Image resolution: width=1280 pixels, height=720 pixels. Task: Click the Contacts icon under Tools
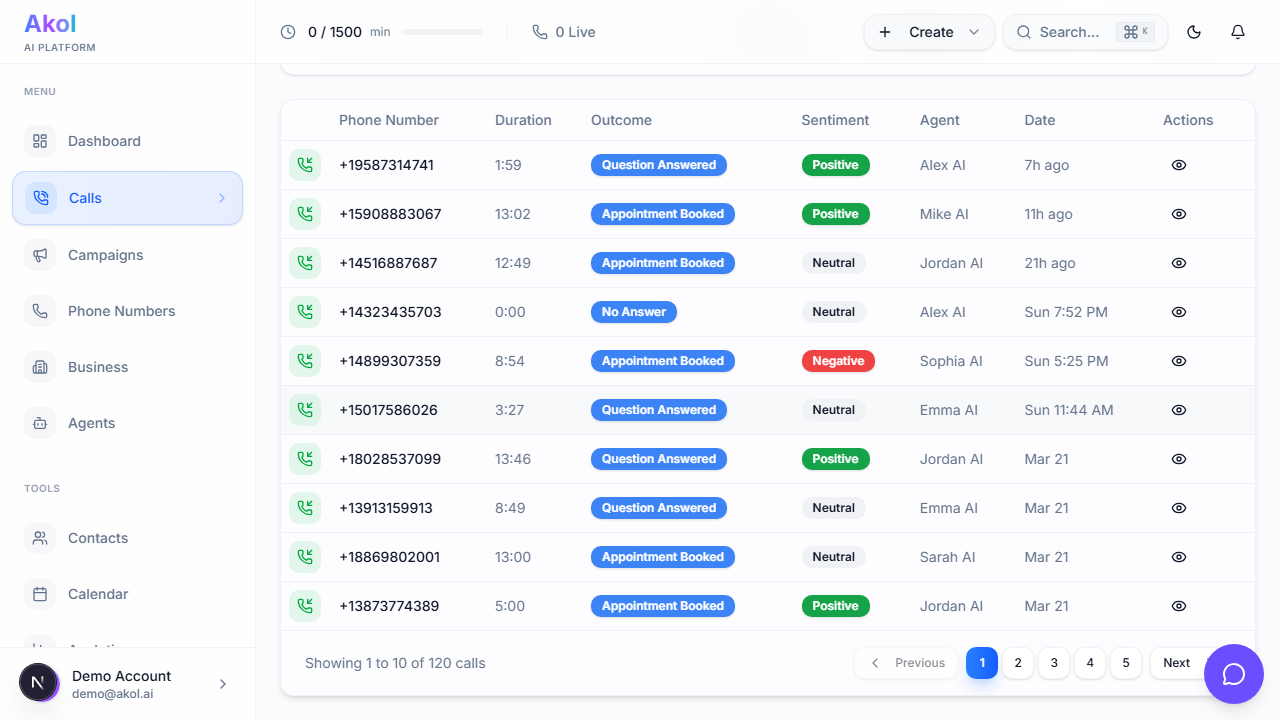coord(40,538)
